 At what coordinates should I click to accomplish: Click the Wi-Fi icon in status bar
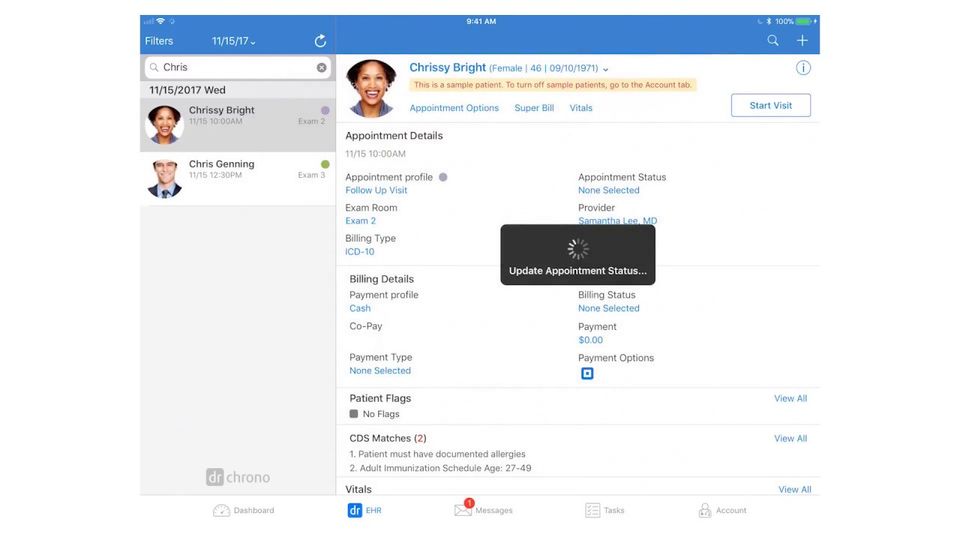(x=160, y=21)
